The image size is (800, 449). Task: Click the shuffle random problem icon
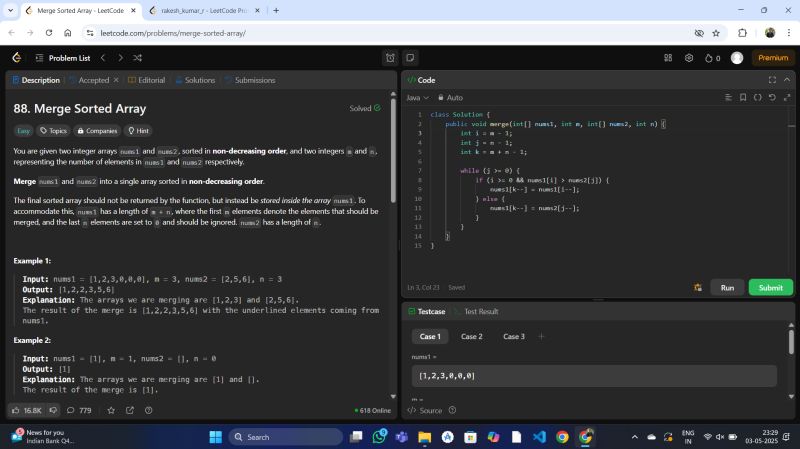click(137, 58)
